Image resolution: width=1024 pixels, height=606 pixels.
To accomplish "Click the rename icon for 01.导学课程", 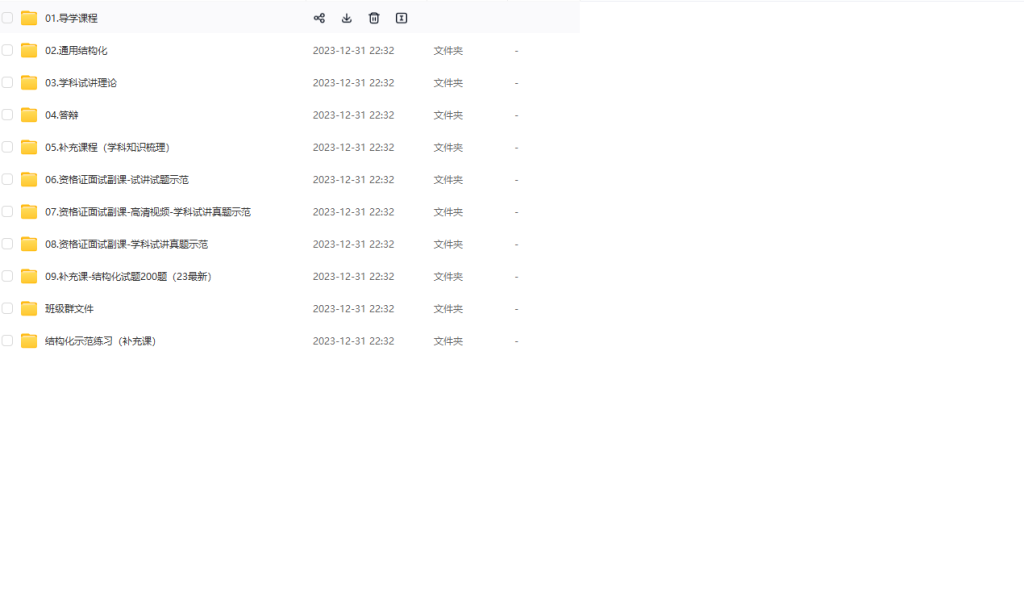I will click(401, 18).
